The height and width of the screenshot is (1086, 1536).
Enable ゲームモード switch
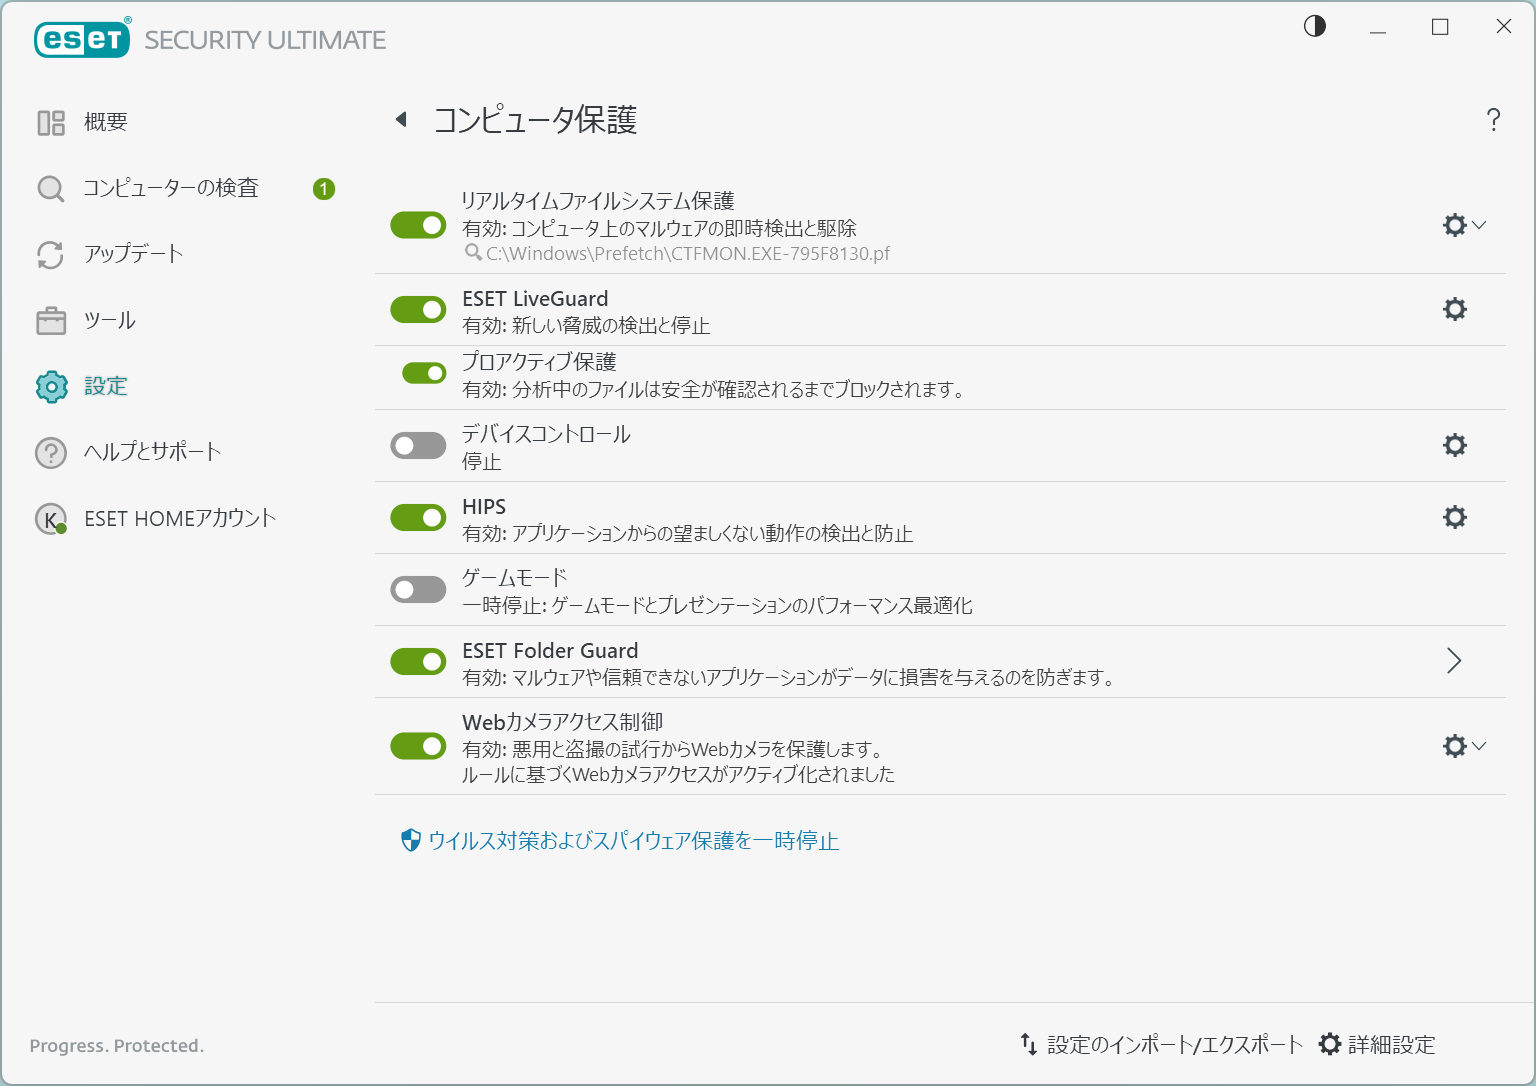click(418, 589)
